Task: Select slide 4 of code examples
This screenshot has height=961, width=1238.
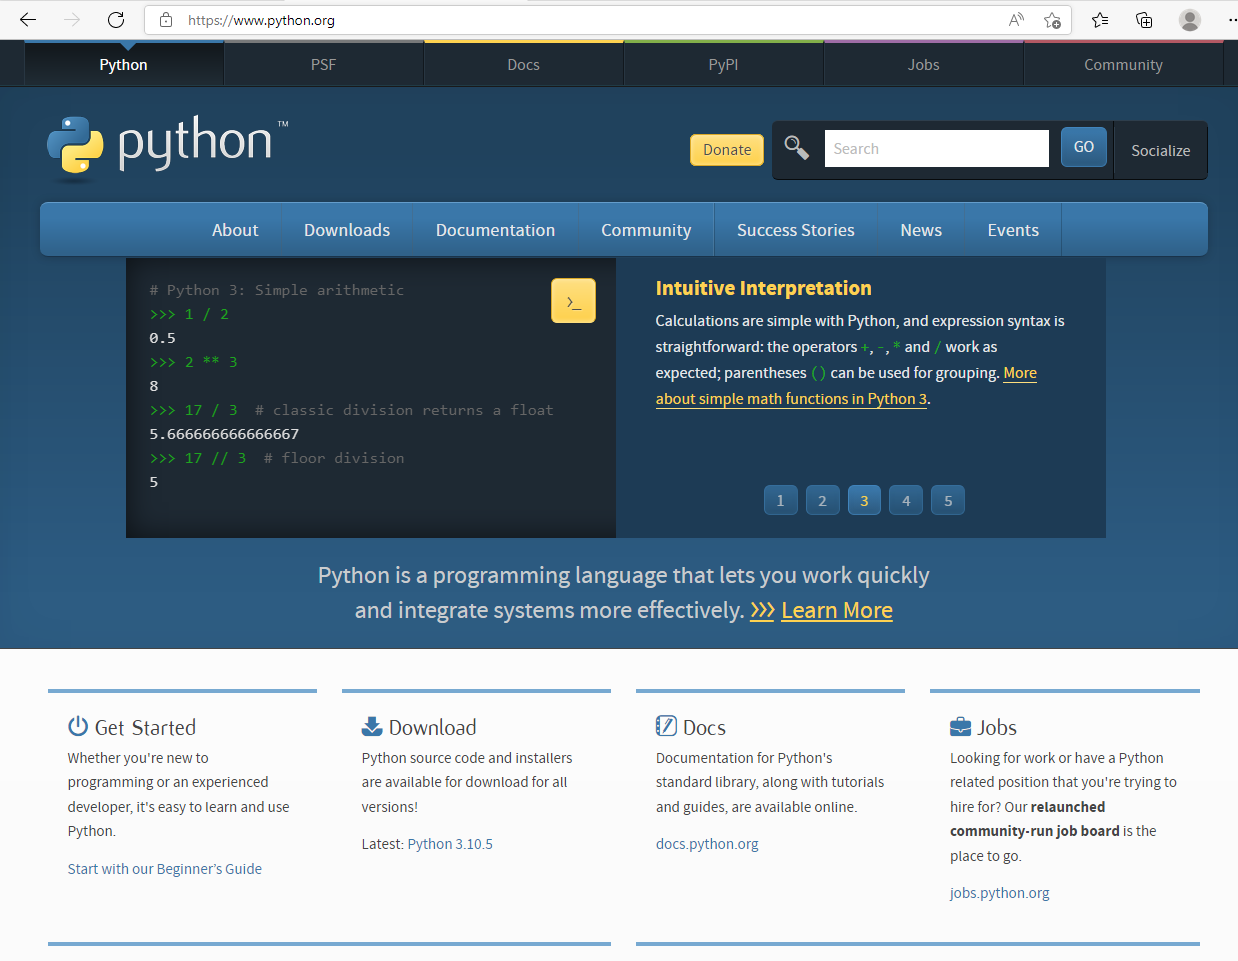Action: coord(906,501)
